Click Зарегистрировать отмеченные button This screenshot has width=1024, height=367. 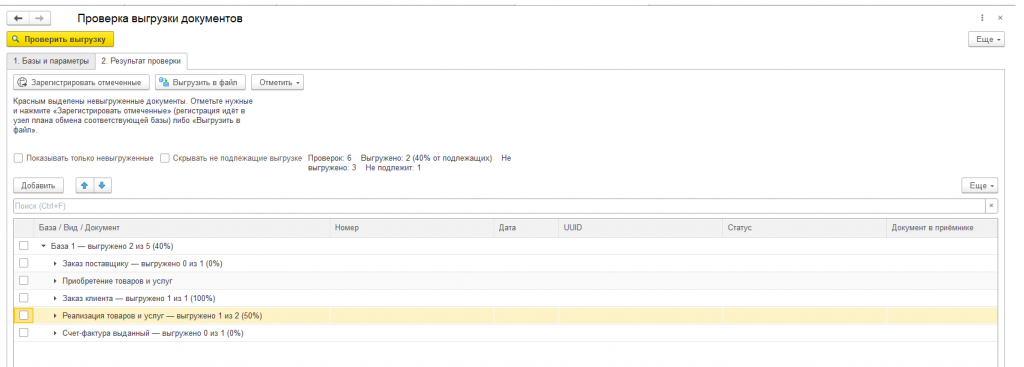[82, 83]
